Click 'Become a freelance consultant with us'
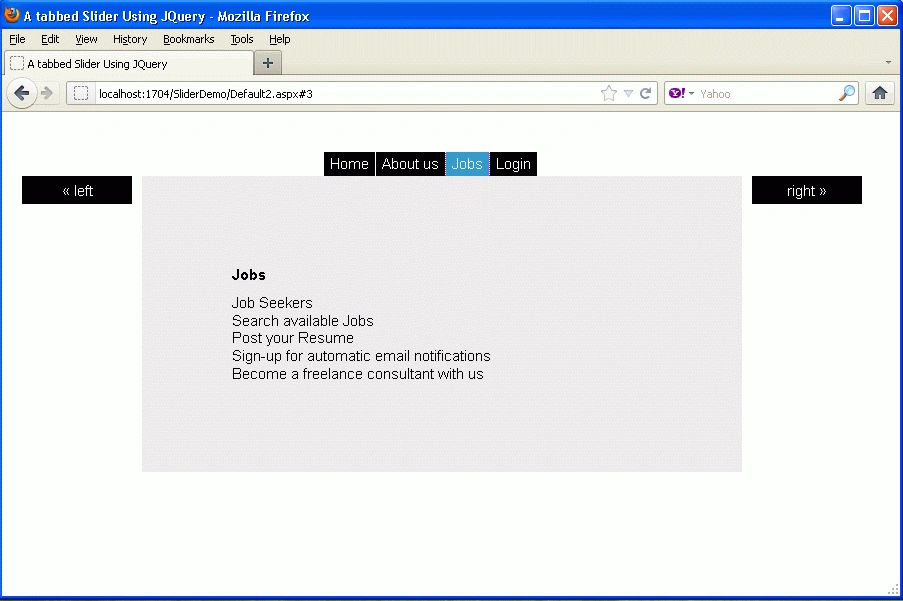903x601 pixels. click(358, 374)
